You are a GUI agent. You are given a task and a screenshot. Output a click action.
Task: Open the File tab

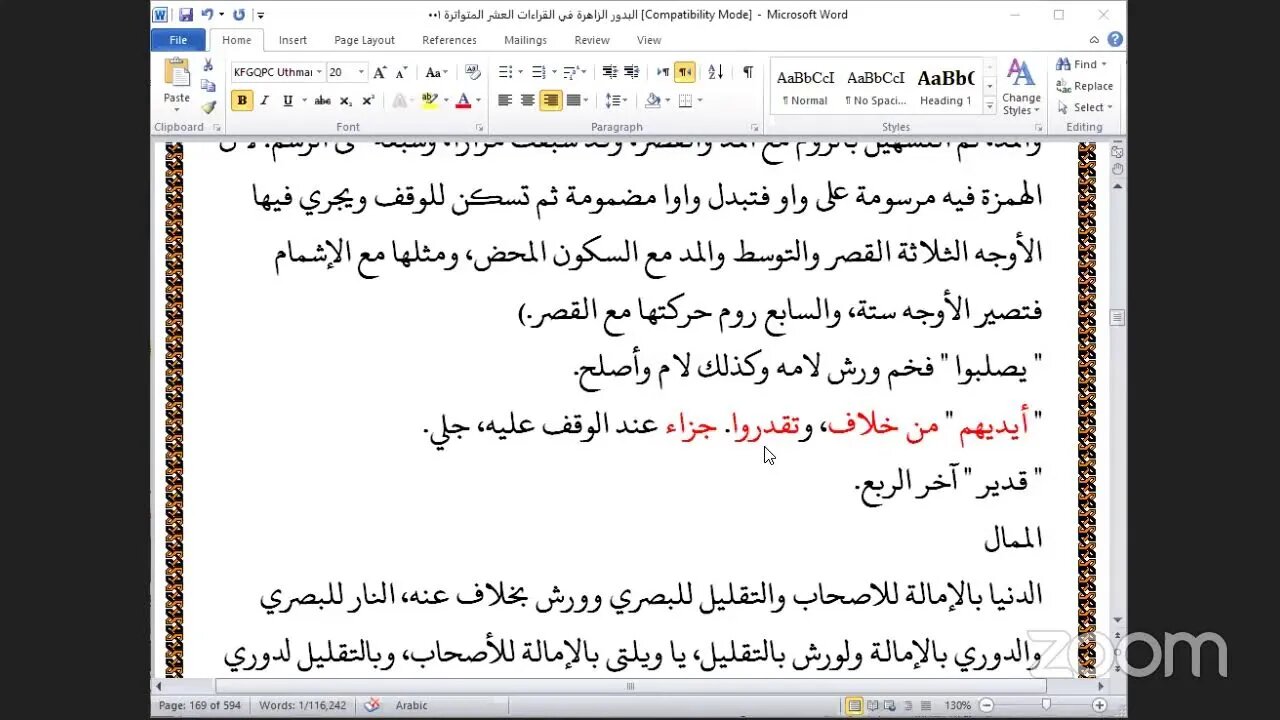(178, 40)
